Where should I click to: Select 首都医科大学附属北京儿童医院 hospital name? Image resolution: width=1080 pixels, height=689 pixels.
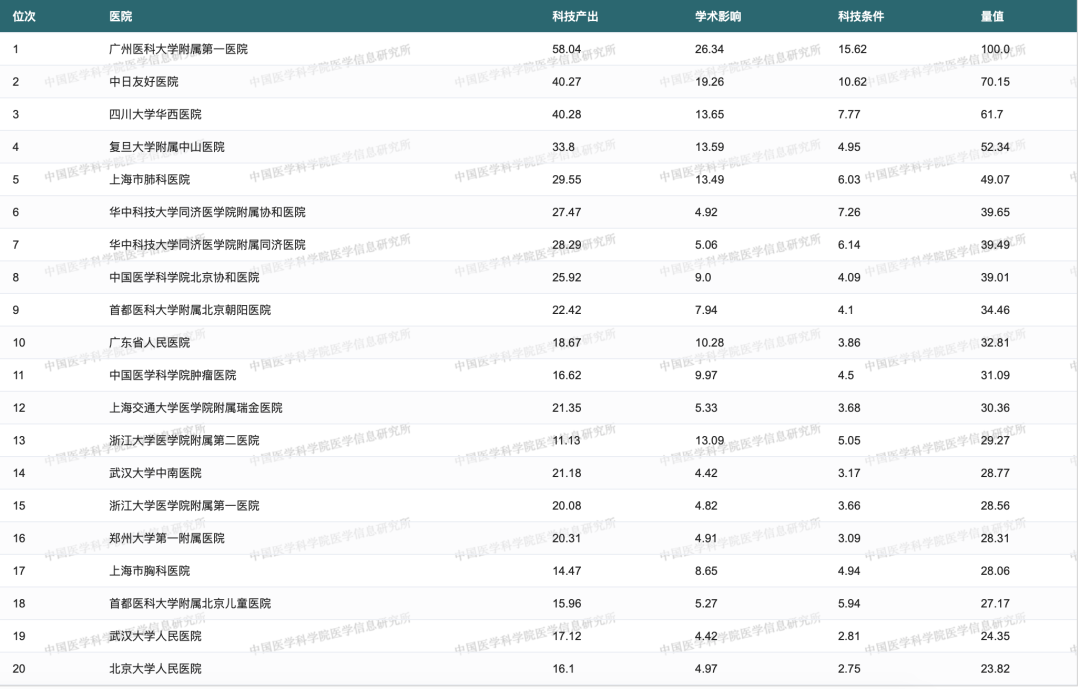pos(190,604)
